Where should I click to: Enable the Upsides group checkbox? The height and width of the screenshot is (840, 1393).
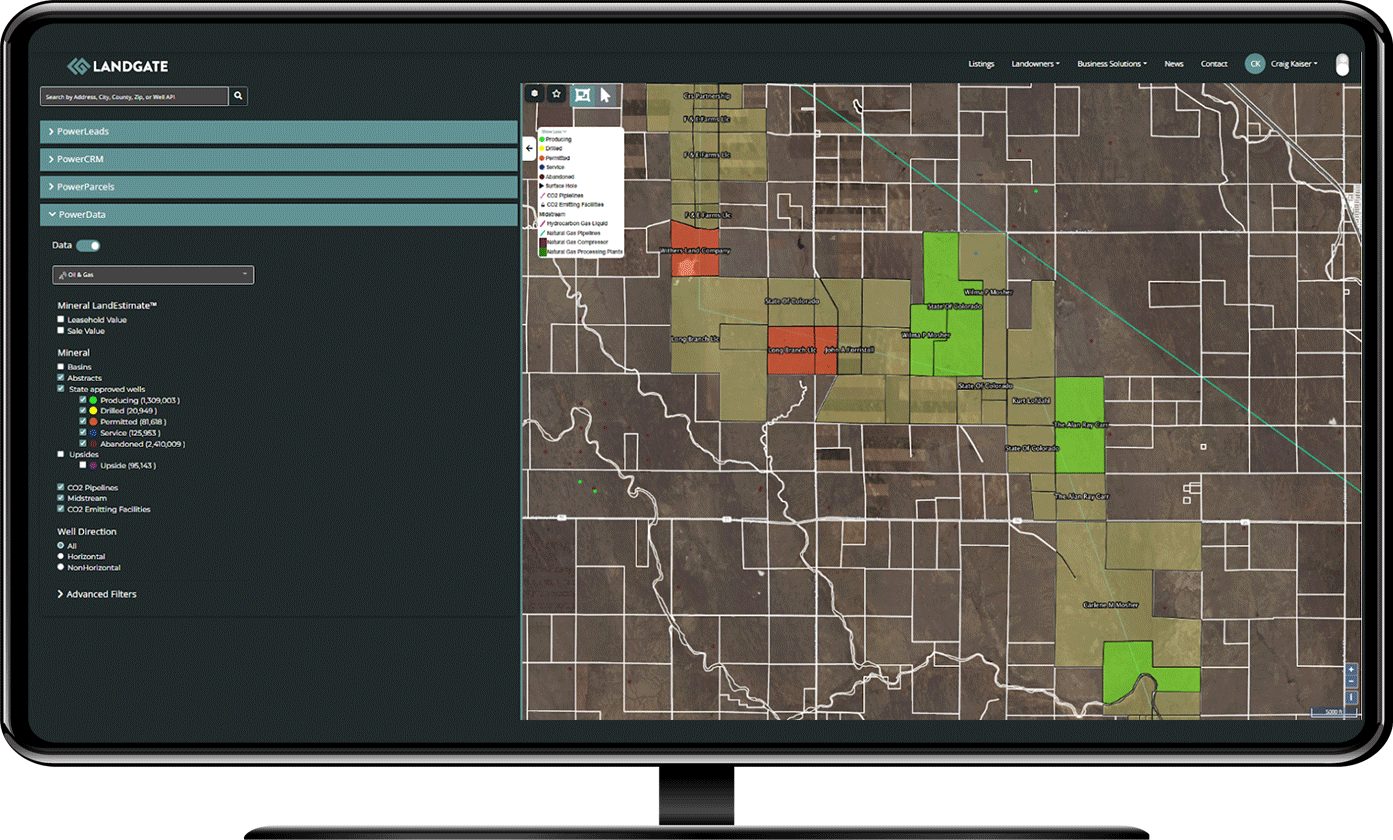click(x=61, y=454)
